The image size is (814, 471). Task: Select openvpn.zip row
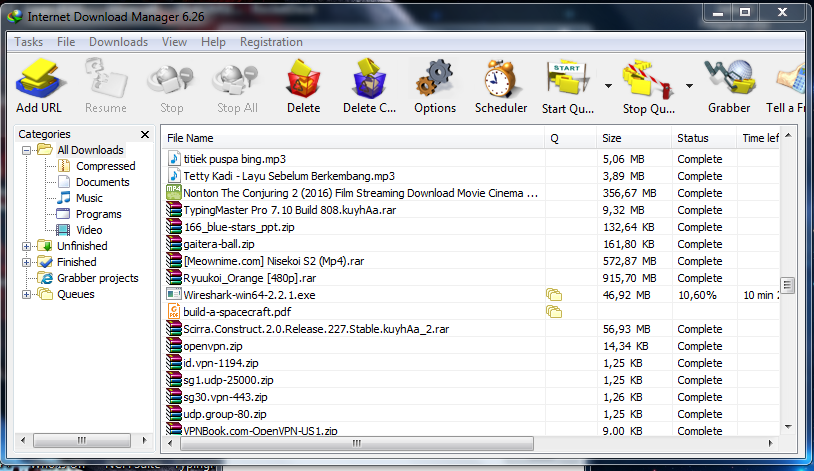point(470,346)
